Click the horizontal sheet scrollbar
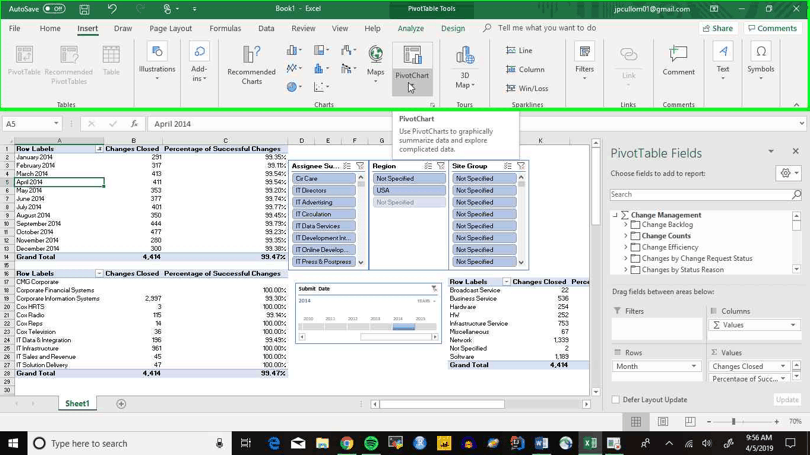The width and height of the screenshot is (811, 456). coord(442,404)
